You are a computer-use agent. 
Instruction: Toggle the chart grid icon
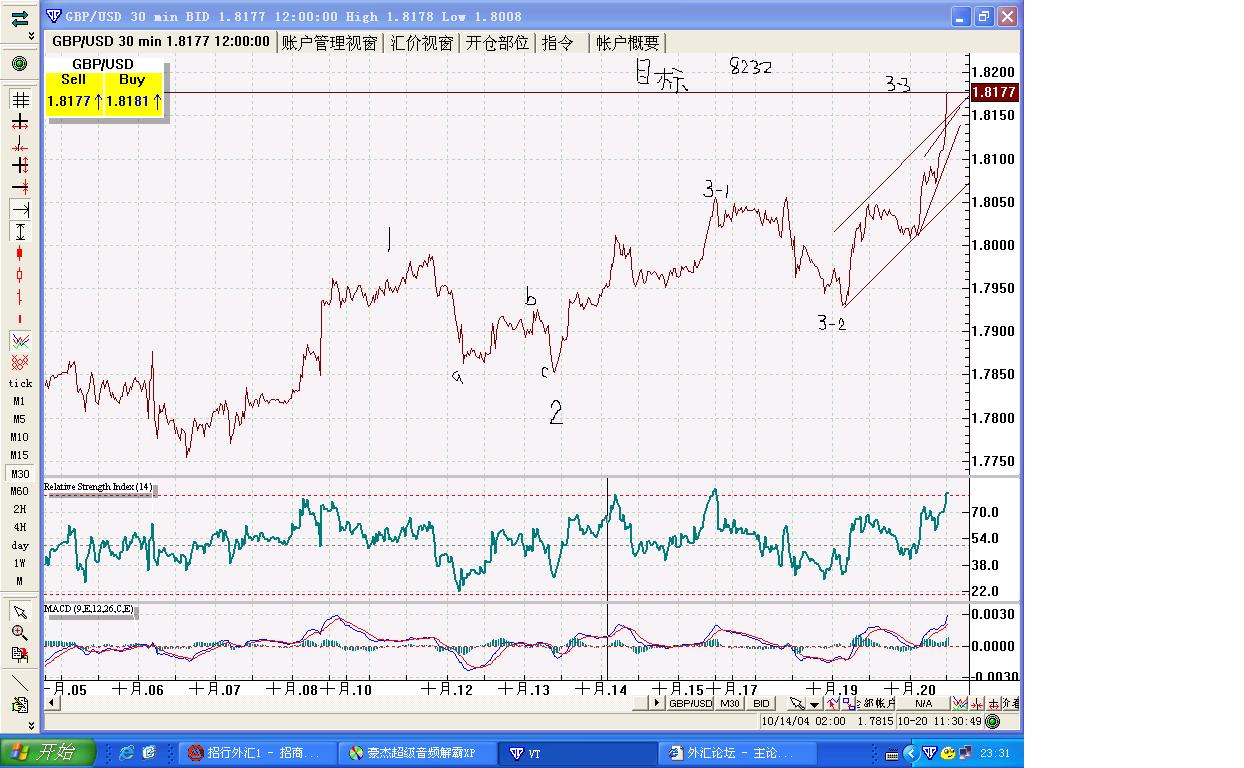pyautogui.click(x=20, y=100)
